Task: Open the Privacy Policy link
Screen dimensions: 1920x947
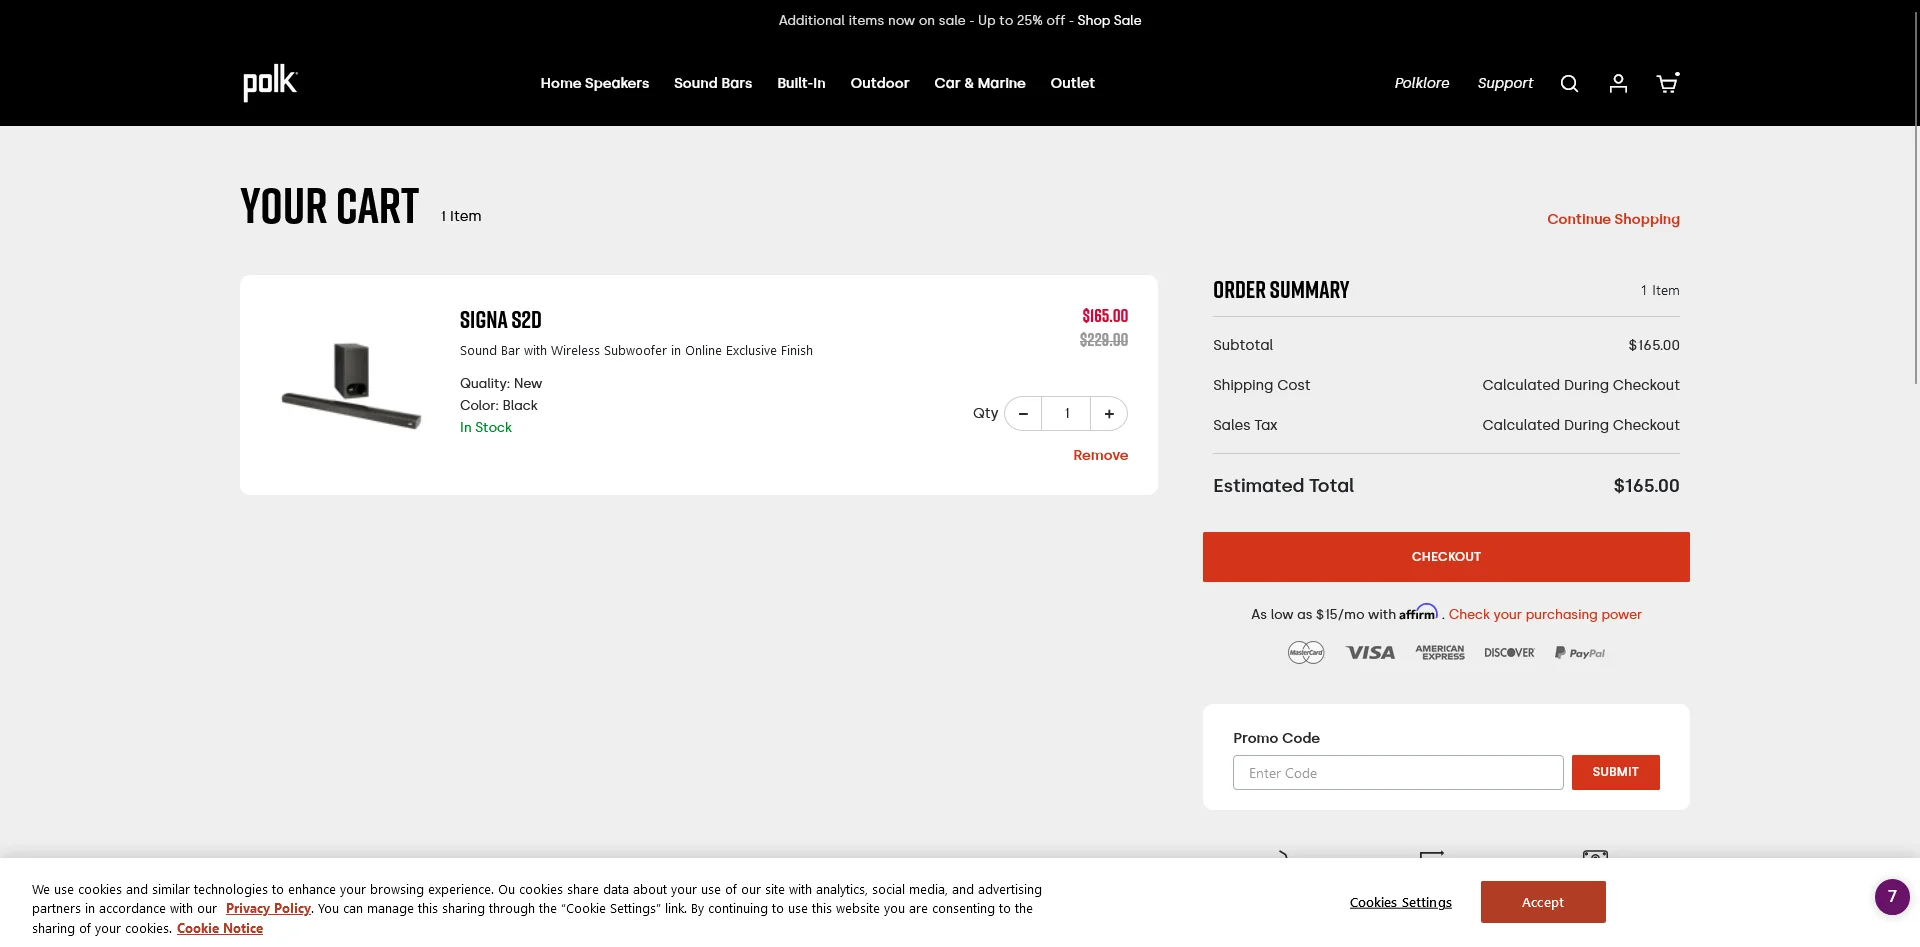Action: click(268, 909)
